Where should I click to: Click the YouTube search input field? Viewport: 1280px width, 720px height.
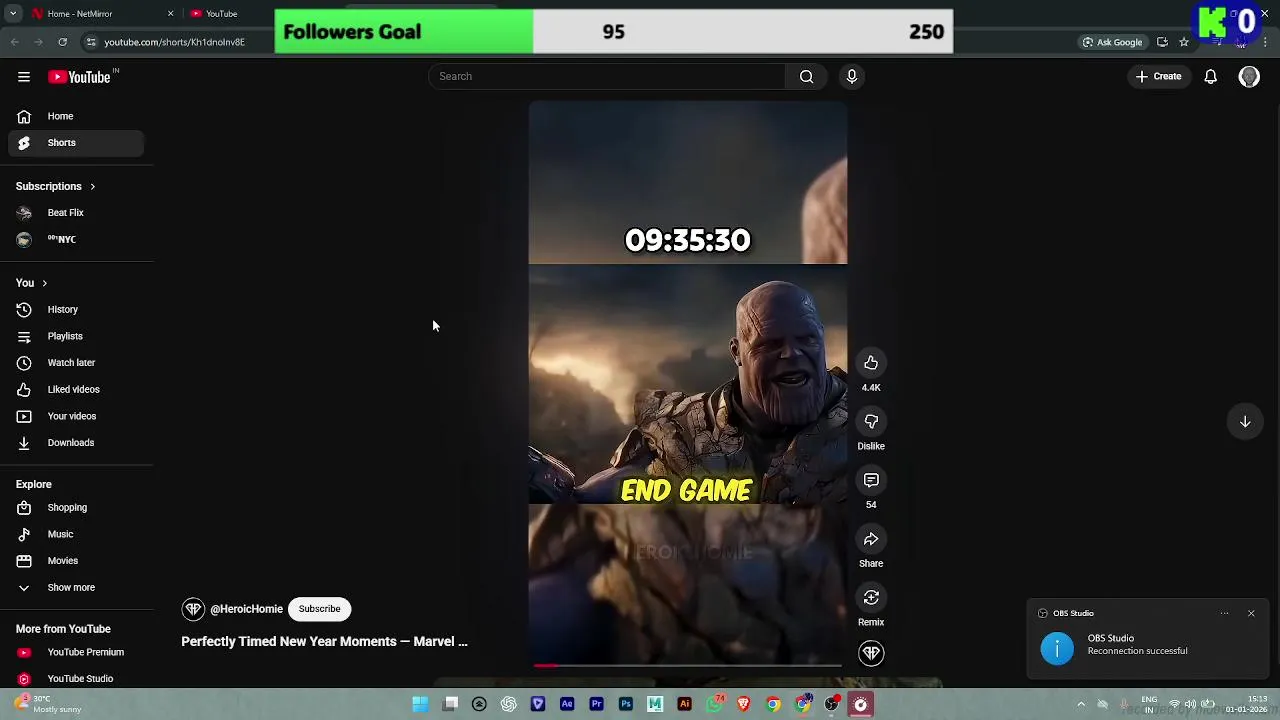pyautogui.click(x=607, y=76)
